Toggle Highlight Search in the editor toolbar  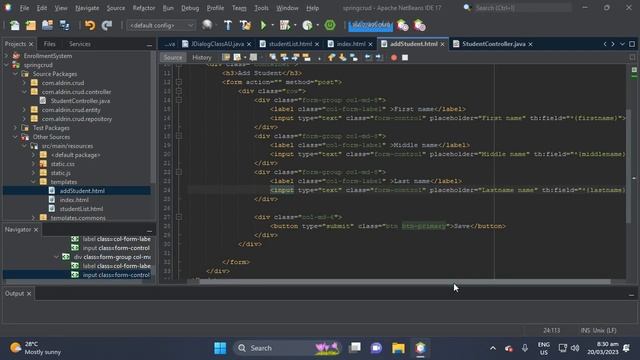pos(306,58)
